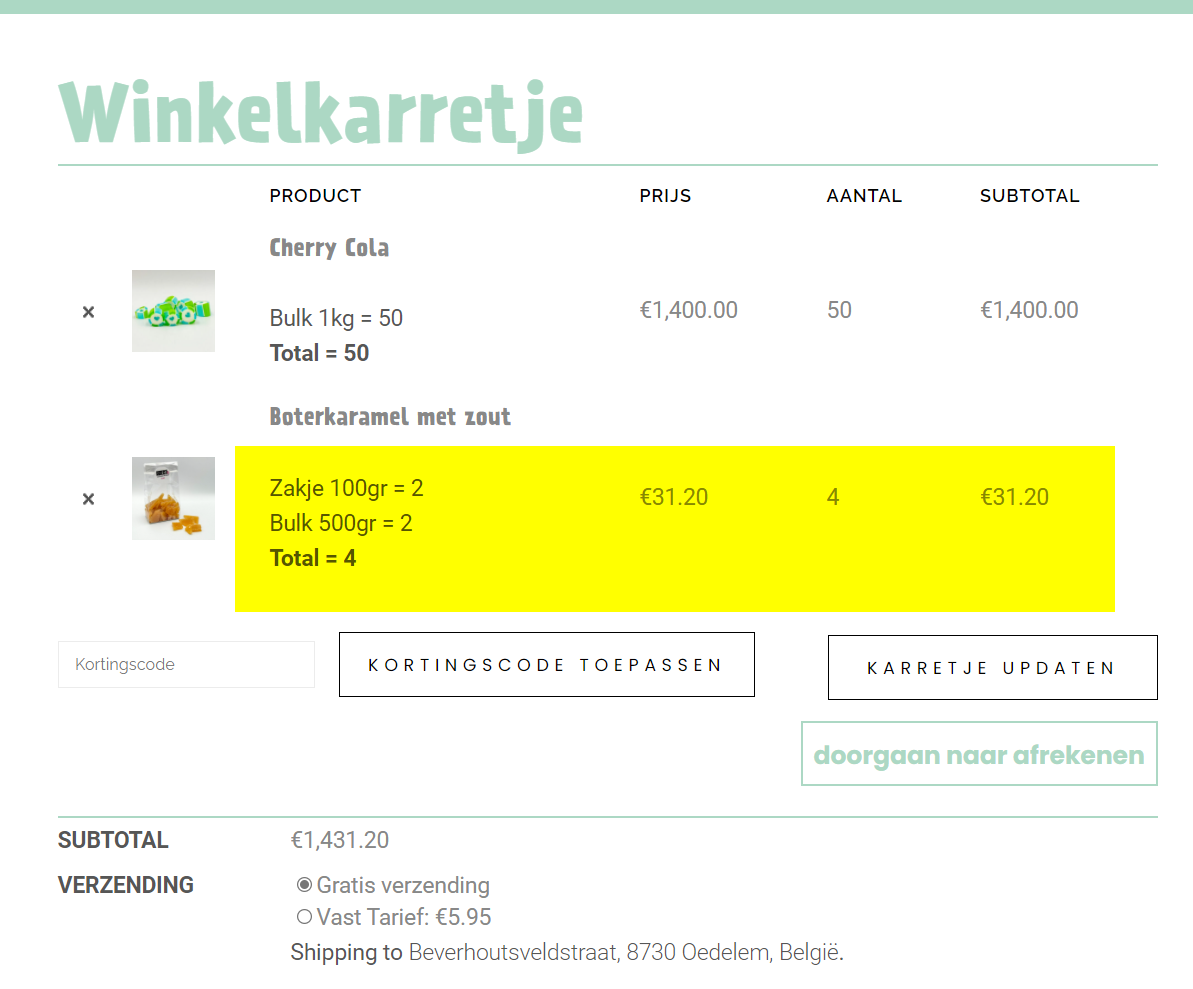Open the Boterkaramel product thumbnail image

[173, 498]
